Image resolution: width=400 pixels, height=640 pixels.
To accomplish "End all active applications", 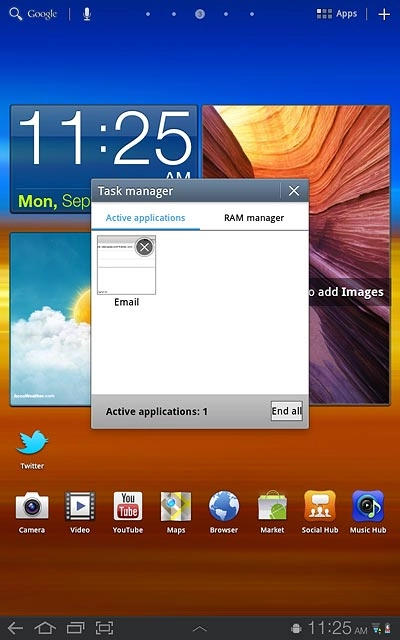I will click(287, 411).
